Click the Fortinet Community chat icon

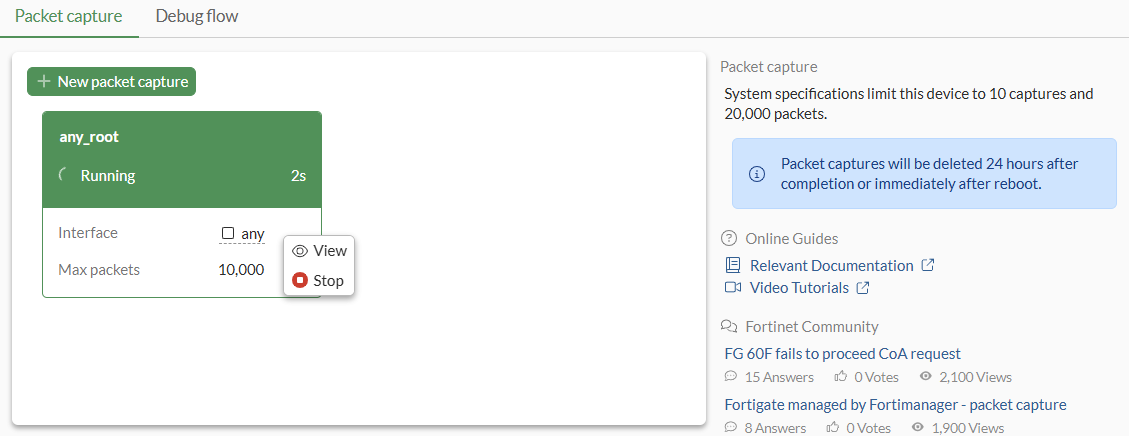729,327
